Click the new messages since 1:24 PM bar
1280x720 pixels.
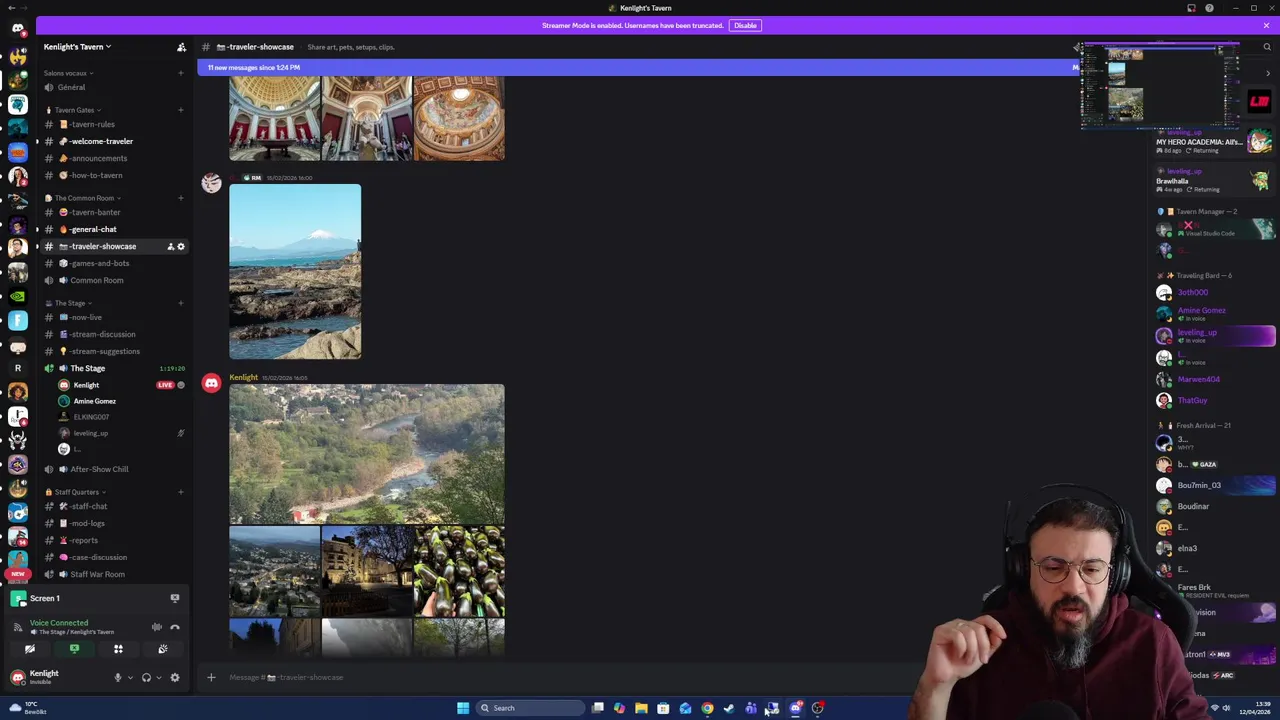tap(640, 67)
